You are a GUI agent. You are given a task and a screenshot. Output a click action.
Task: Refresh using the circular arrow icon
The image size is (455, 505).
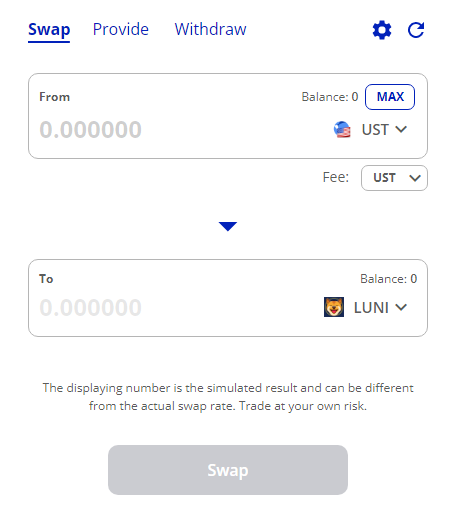(x=416, y=30)
